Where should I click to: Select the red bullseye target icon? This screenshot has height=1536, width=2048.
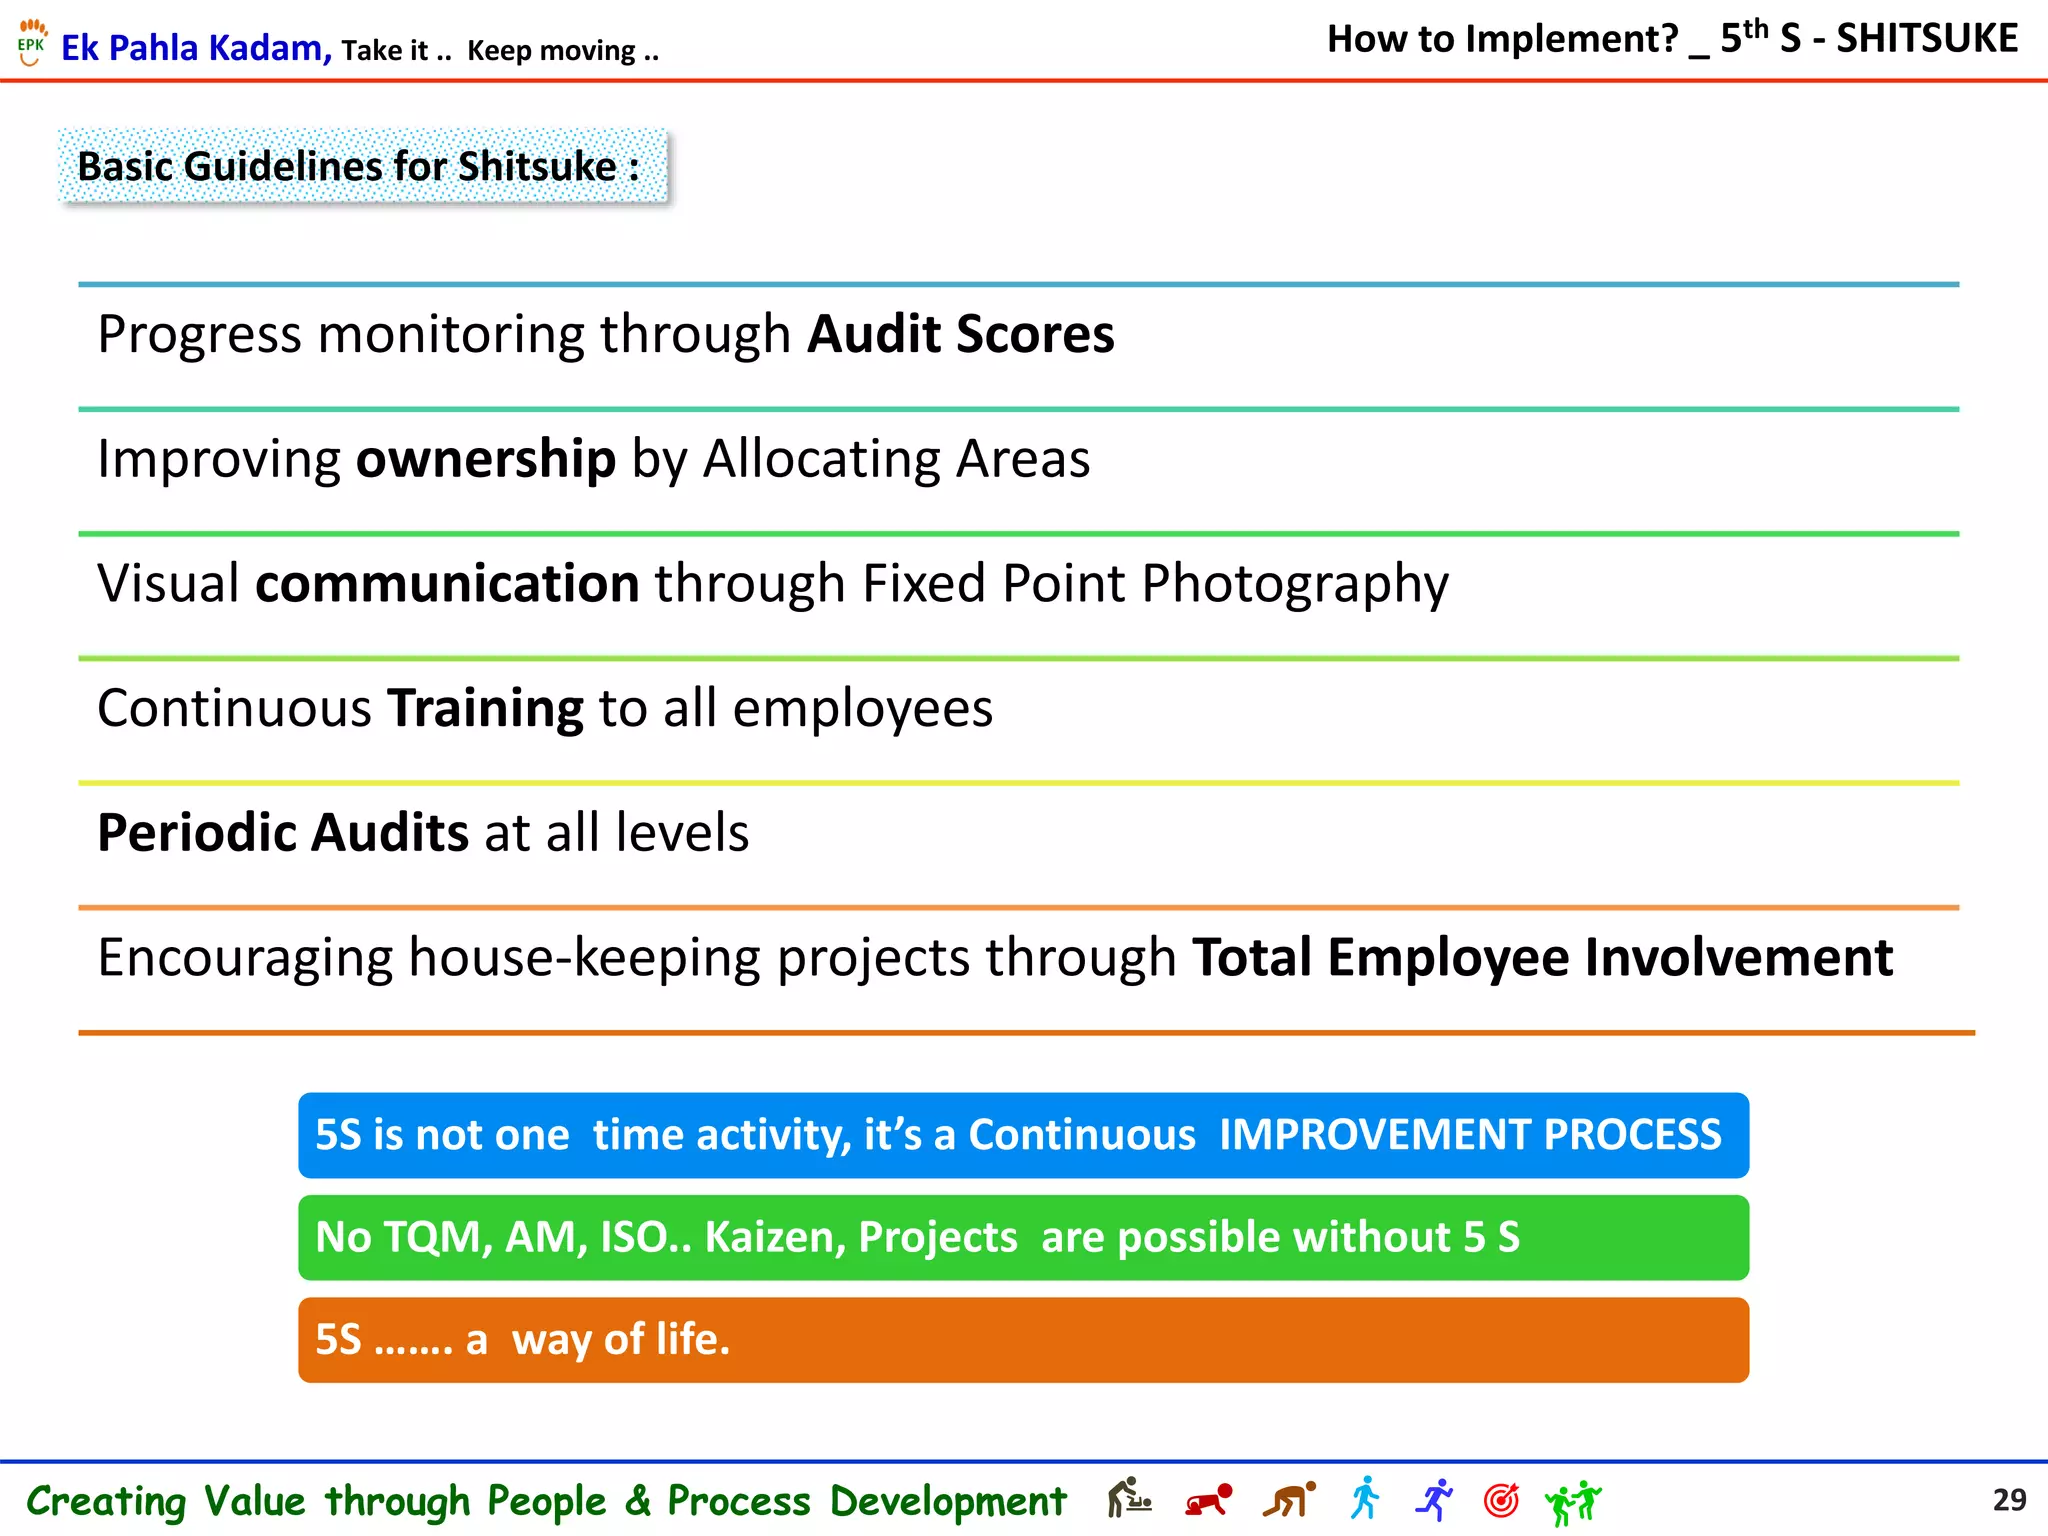point(1501,1499)
